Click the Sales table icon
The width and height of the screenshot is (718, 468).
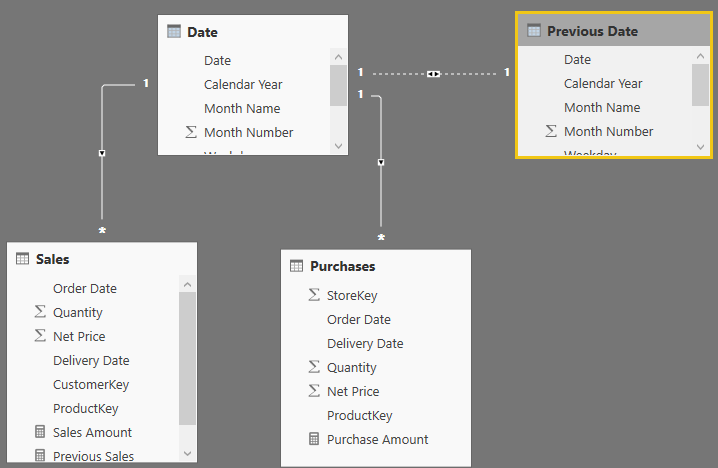coord(22,259)
